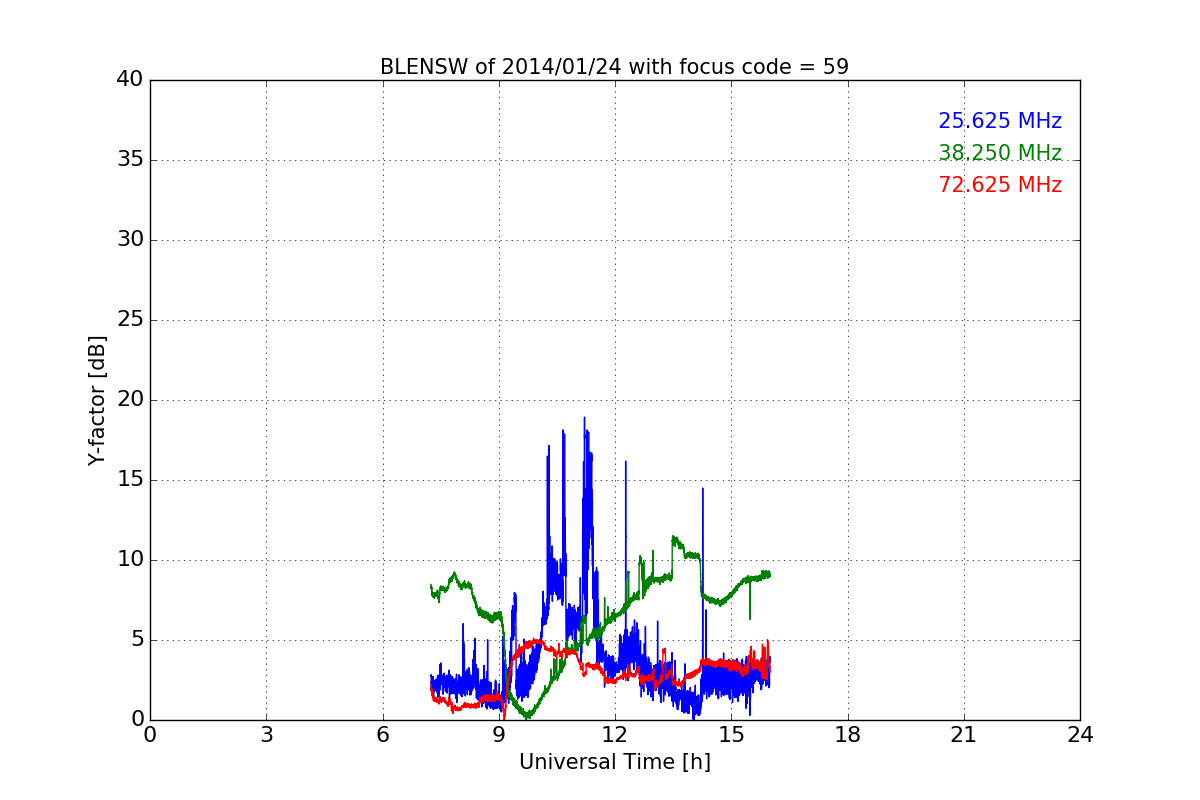Click the x-axis tick label '18'
1200x800 pixels.
848,735
